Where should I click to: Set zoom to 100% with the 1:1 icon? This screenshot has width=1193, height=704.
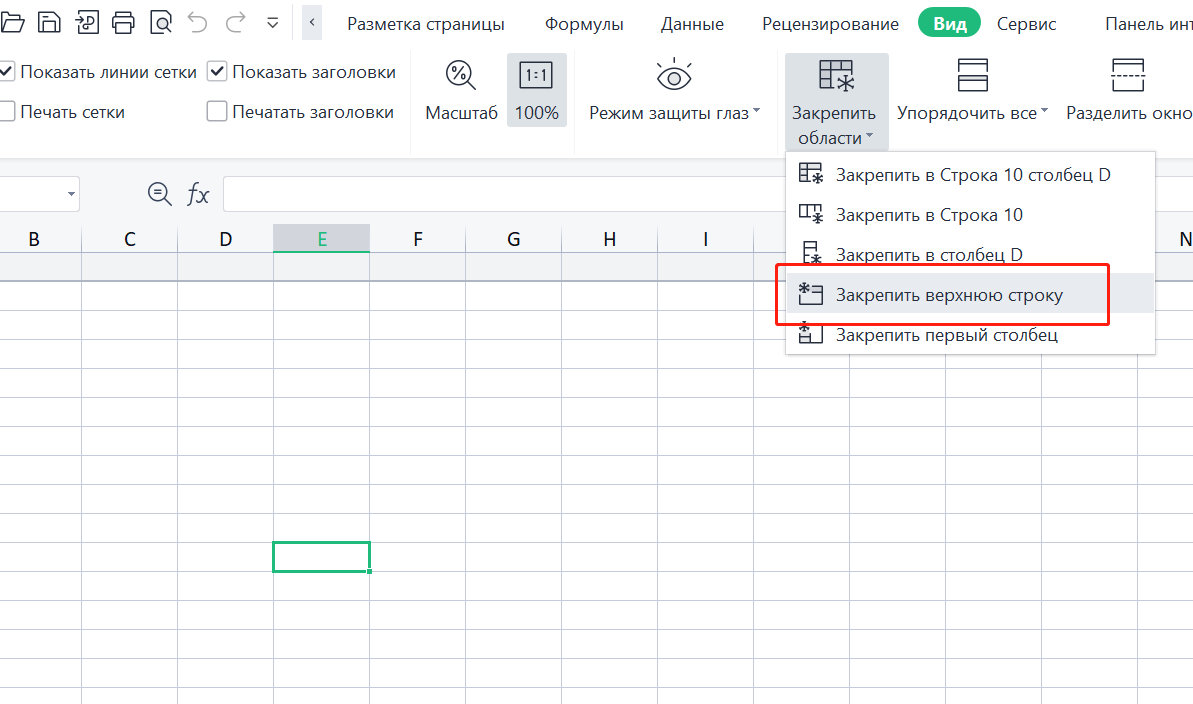pyautogui.click(x=536, y=90)
